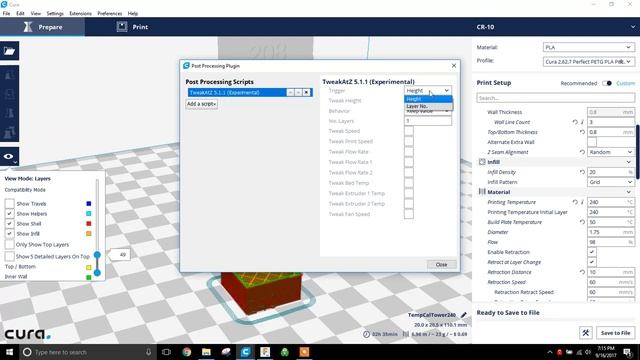Open File Explorer from the taskbar

[x=206, y=352]
